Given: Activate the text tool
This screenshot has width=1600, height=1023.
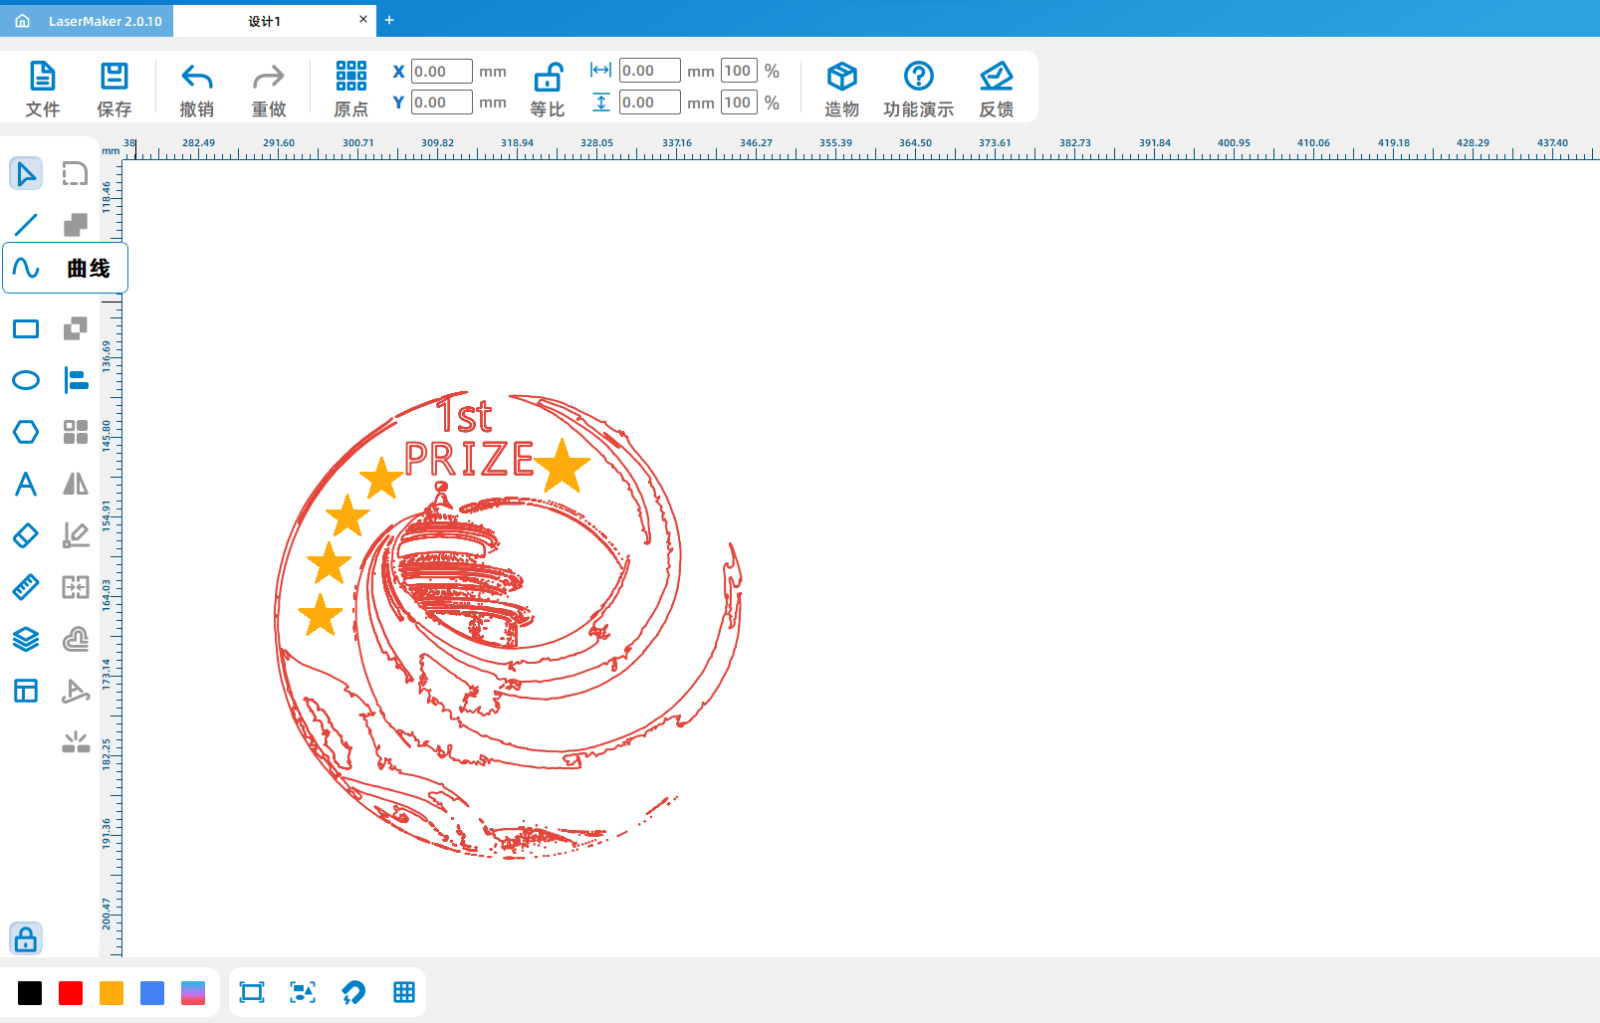Looking at the screenshot, I should 26,484.
